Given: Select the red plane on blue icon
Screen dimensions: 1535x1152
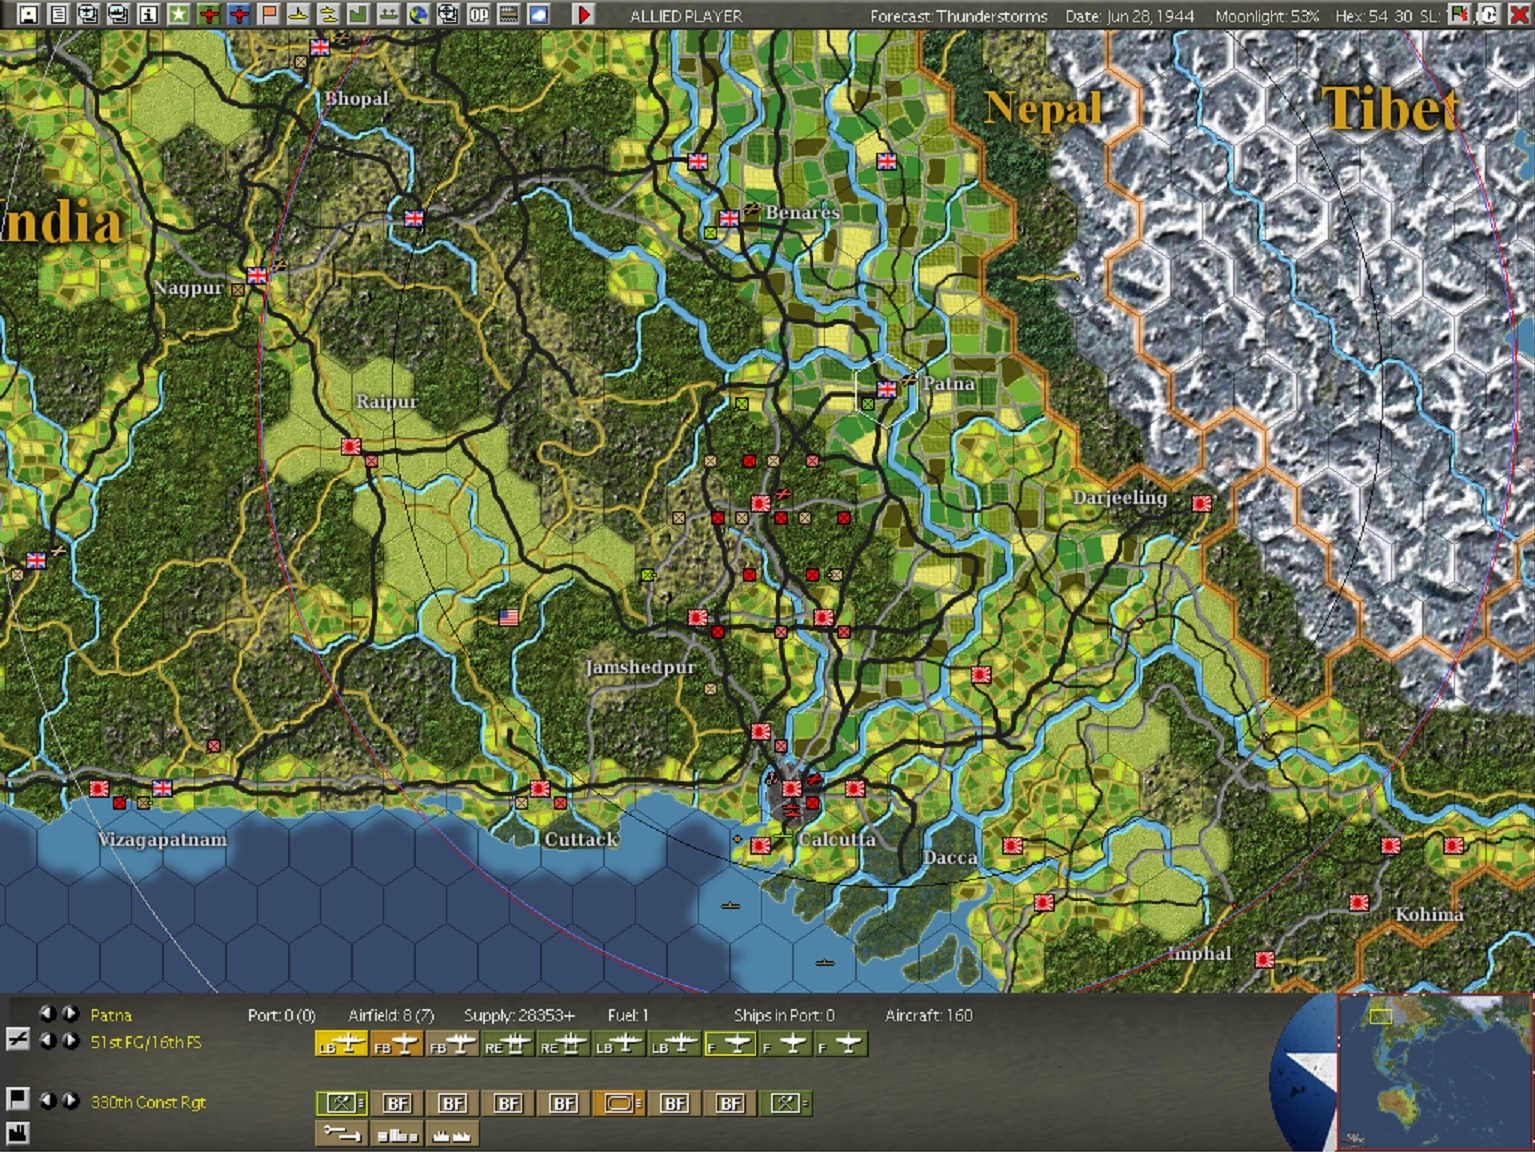Looking at the screenshot, I should point(239,14).
